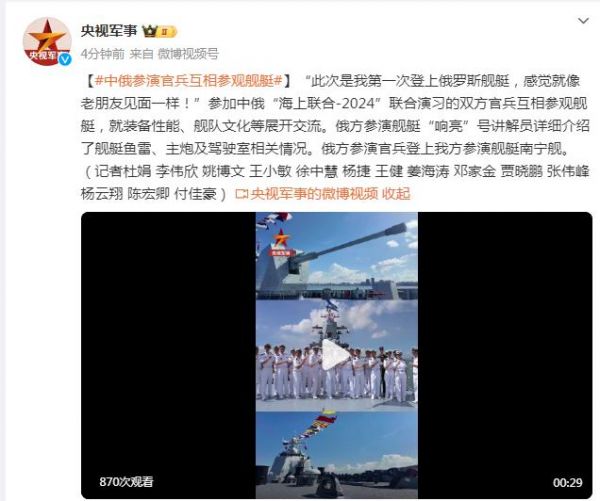
Task: Click the crown membership badge icon
Action: click(150, 31)
